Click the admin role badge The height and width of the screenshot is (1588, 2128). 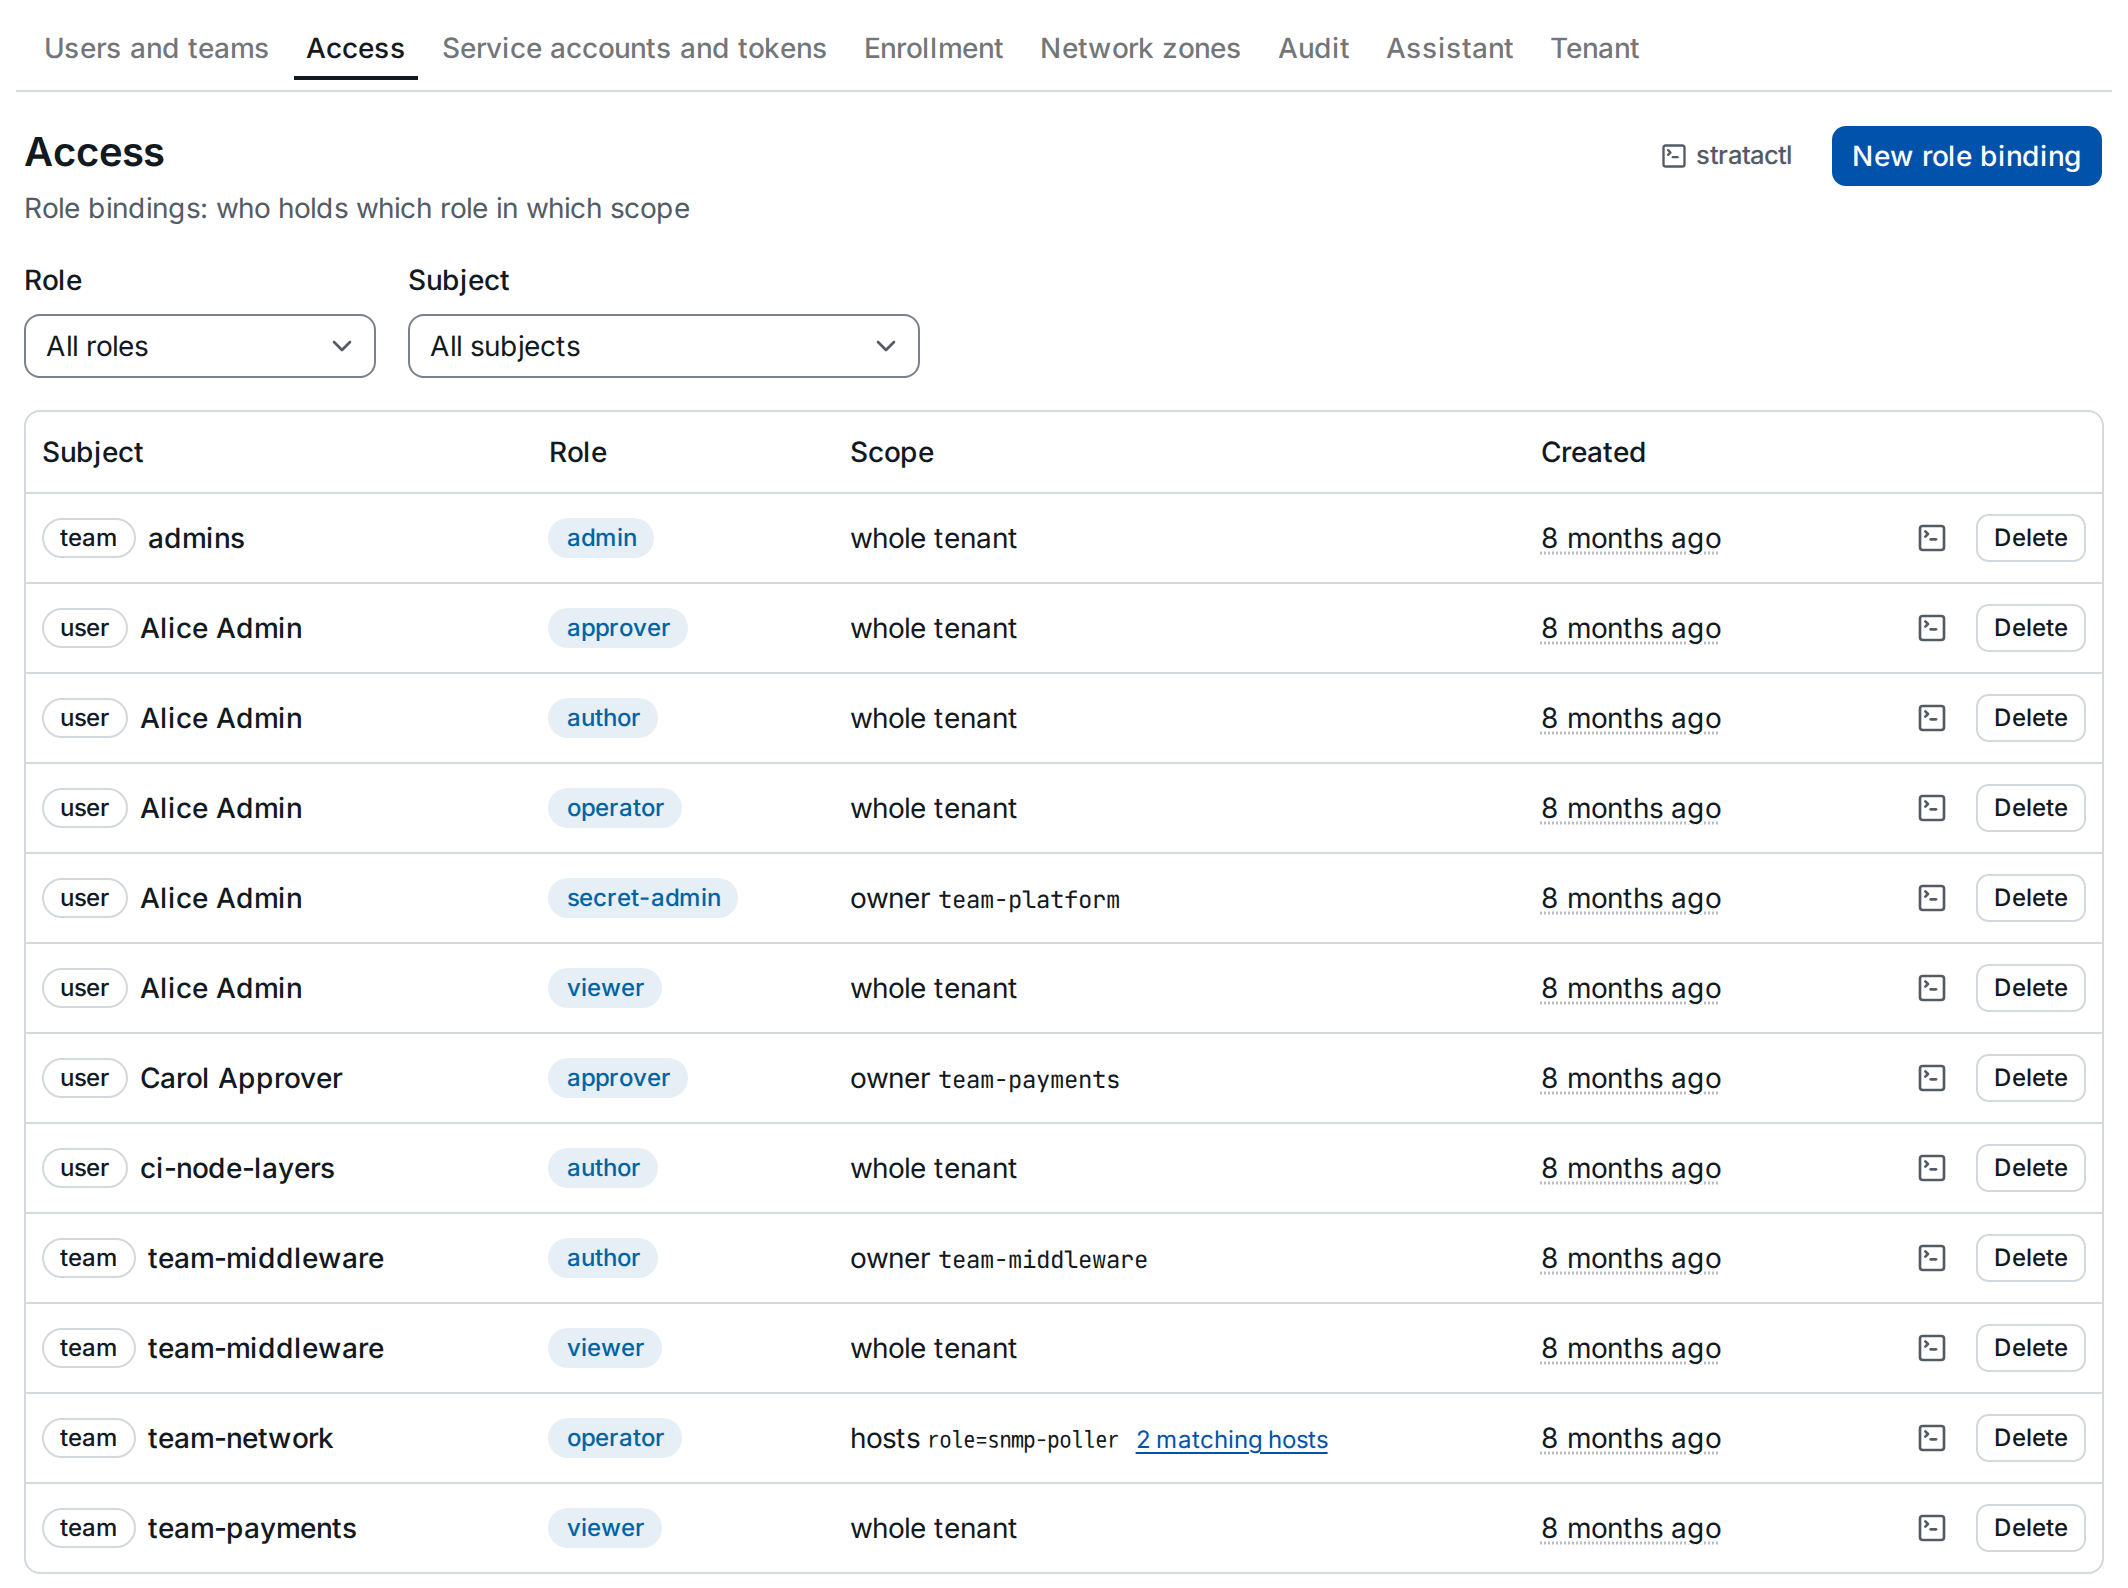601,538
